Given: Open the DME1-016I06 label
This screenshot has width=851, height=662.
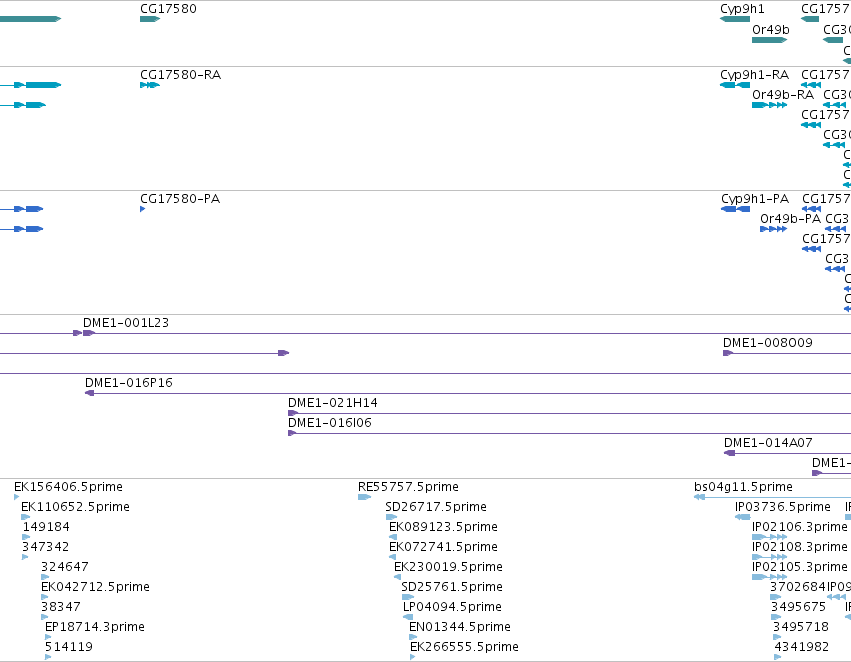Looking at the screenshot, I should pyautogui.click(x=329, y=423).
